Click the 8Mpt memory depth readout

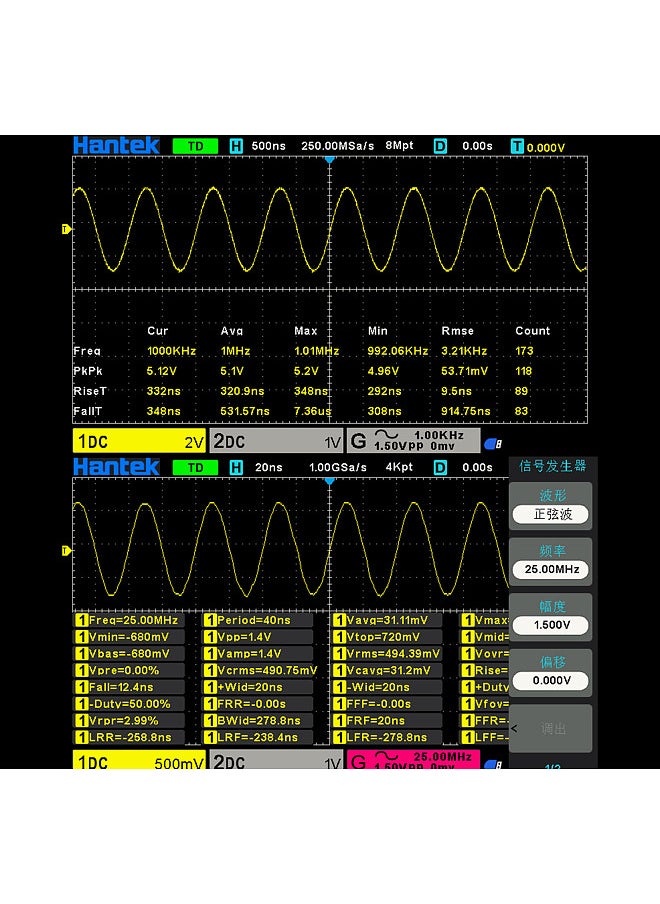point(399,145)
